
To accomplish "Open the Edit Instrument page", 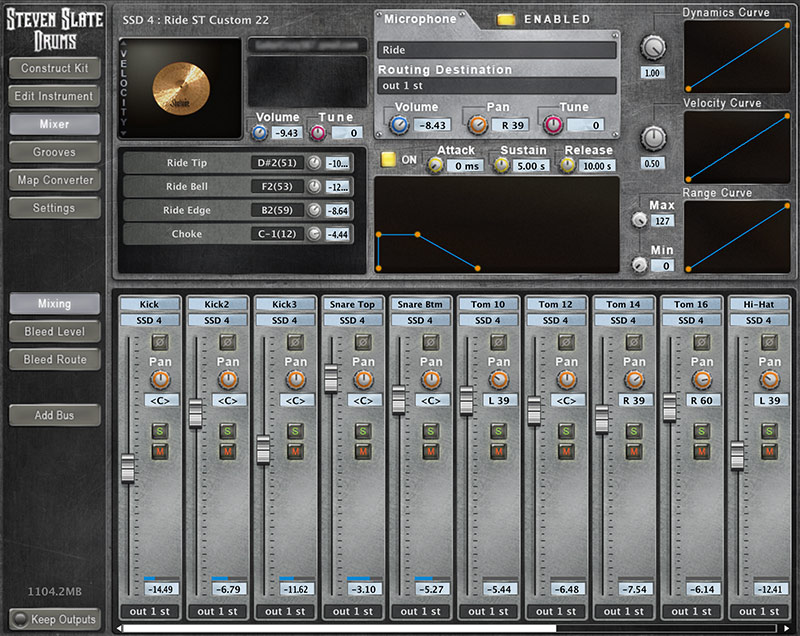I will point(55,96).
